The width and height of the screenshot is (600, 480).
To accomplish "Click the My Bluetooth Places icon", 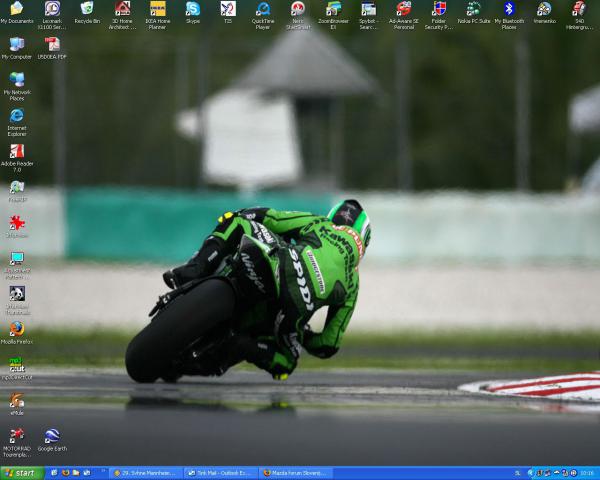I will pyautogui.click(x=509, y=9).
